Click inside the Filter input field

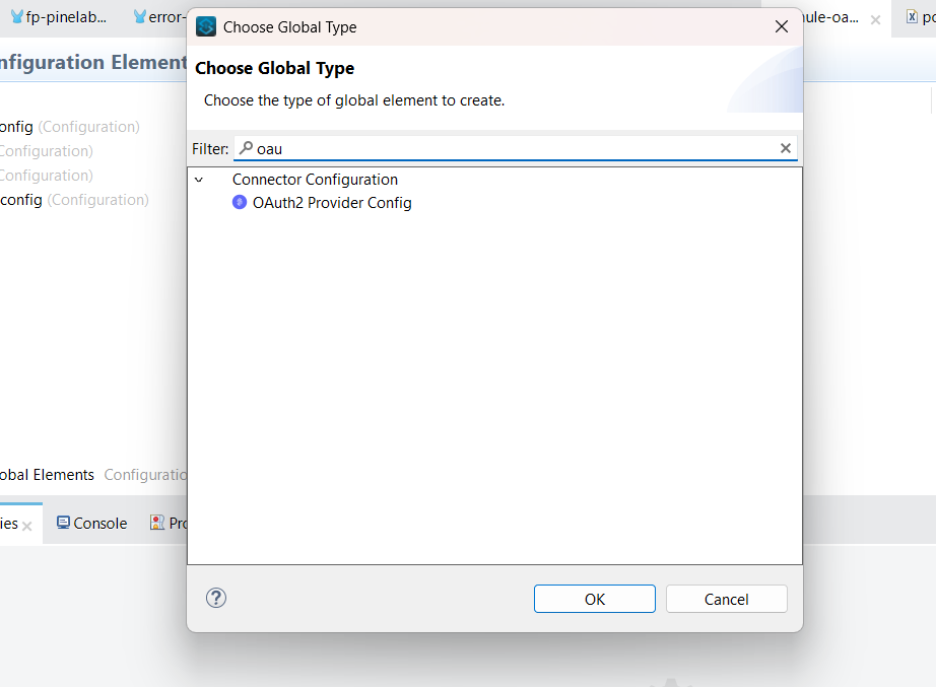(450, 147)
